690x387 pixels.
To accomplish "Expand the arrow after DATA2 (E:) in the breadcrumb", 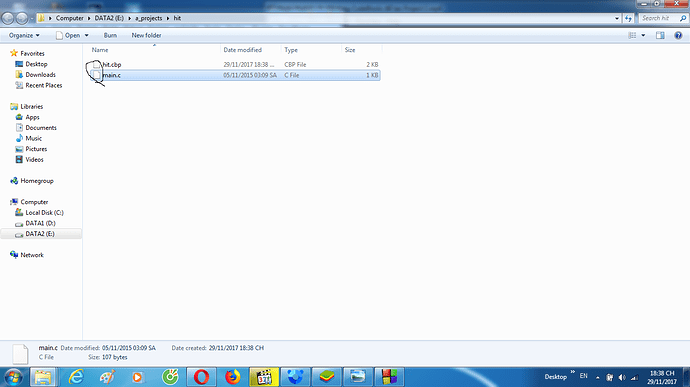I will [129, 18].
